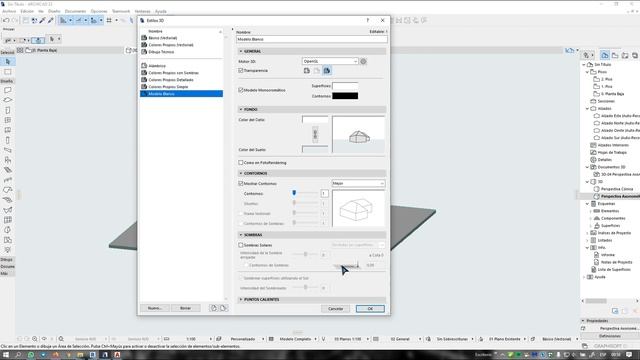Open the Ventanas menu
The height and width of the screenshot is (360, 640).
point(142,11)
